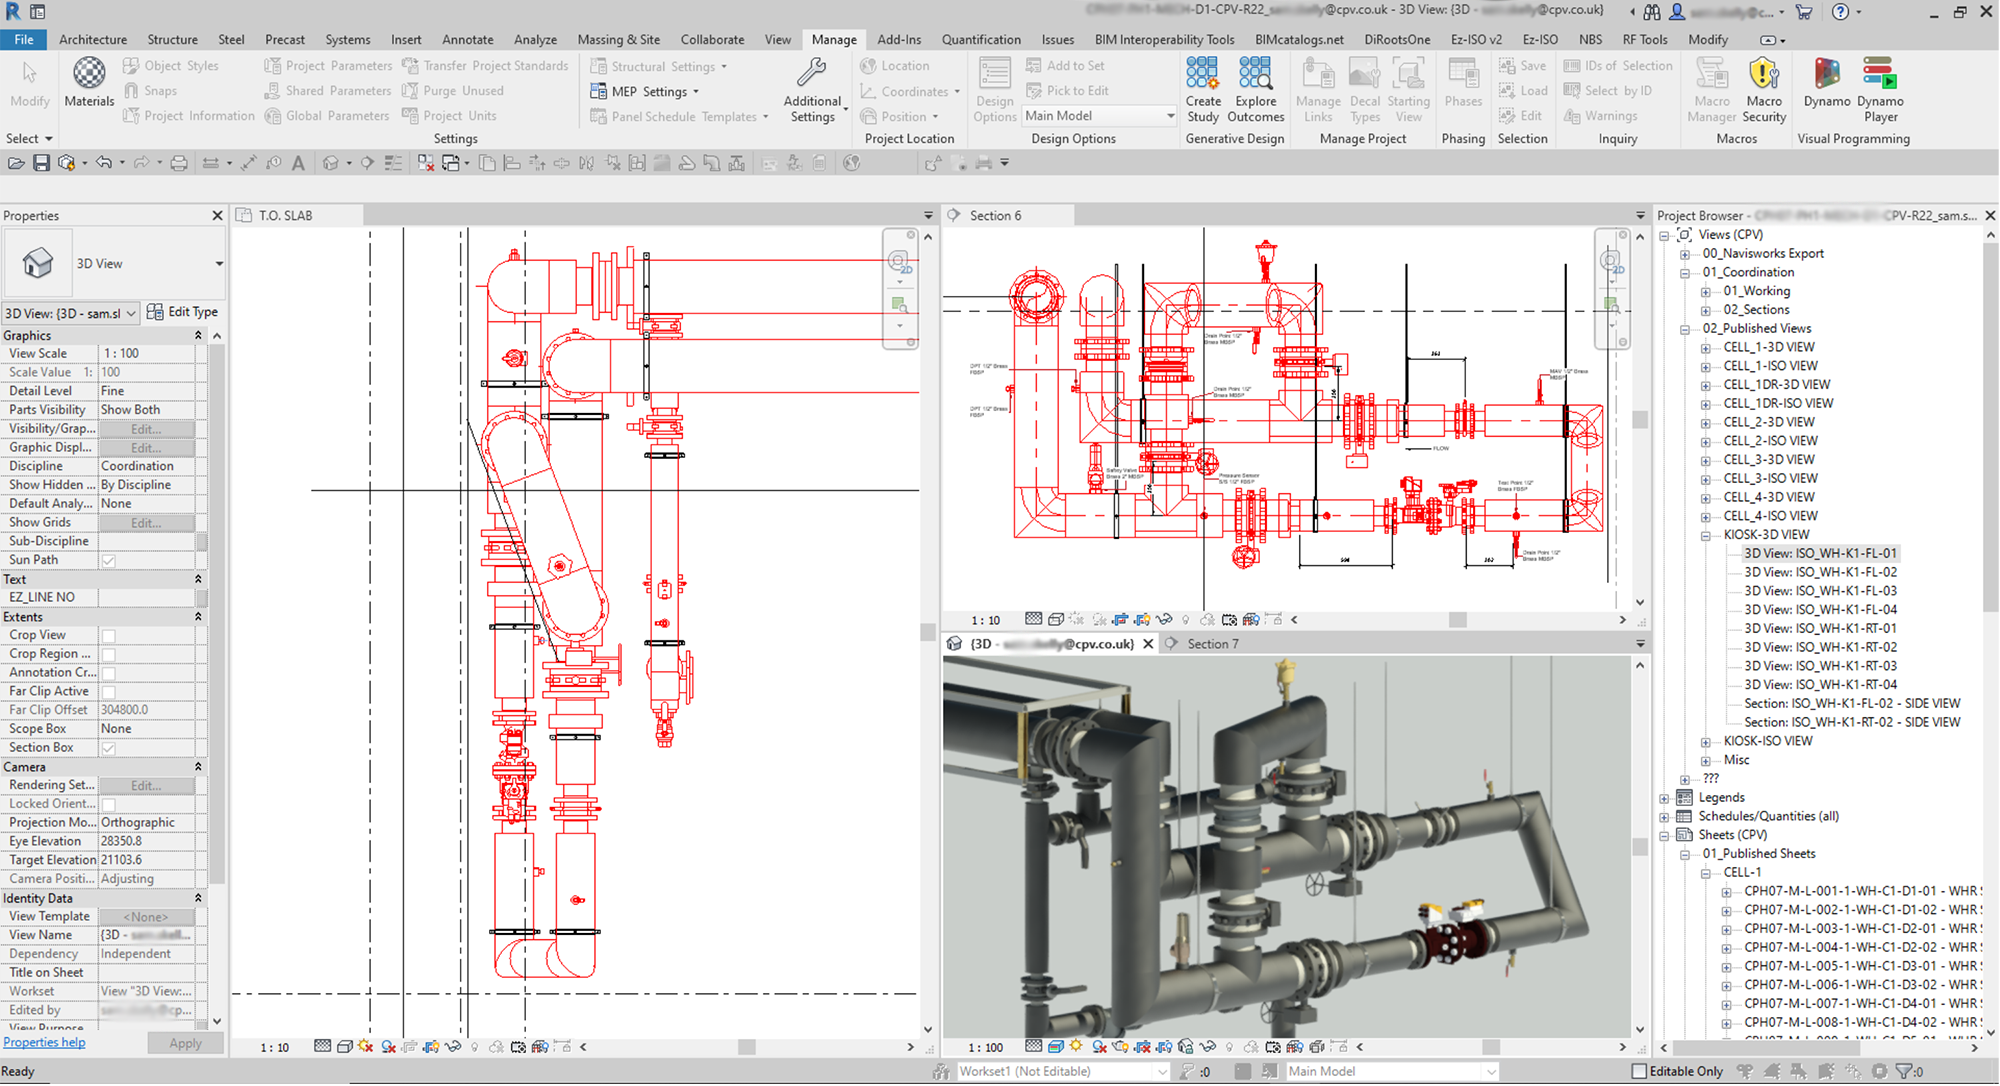Click help question mark icon in title bar
Viewport: 2000px width, 1086px height.
[x=1840, y=12]
